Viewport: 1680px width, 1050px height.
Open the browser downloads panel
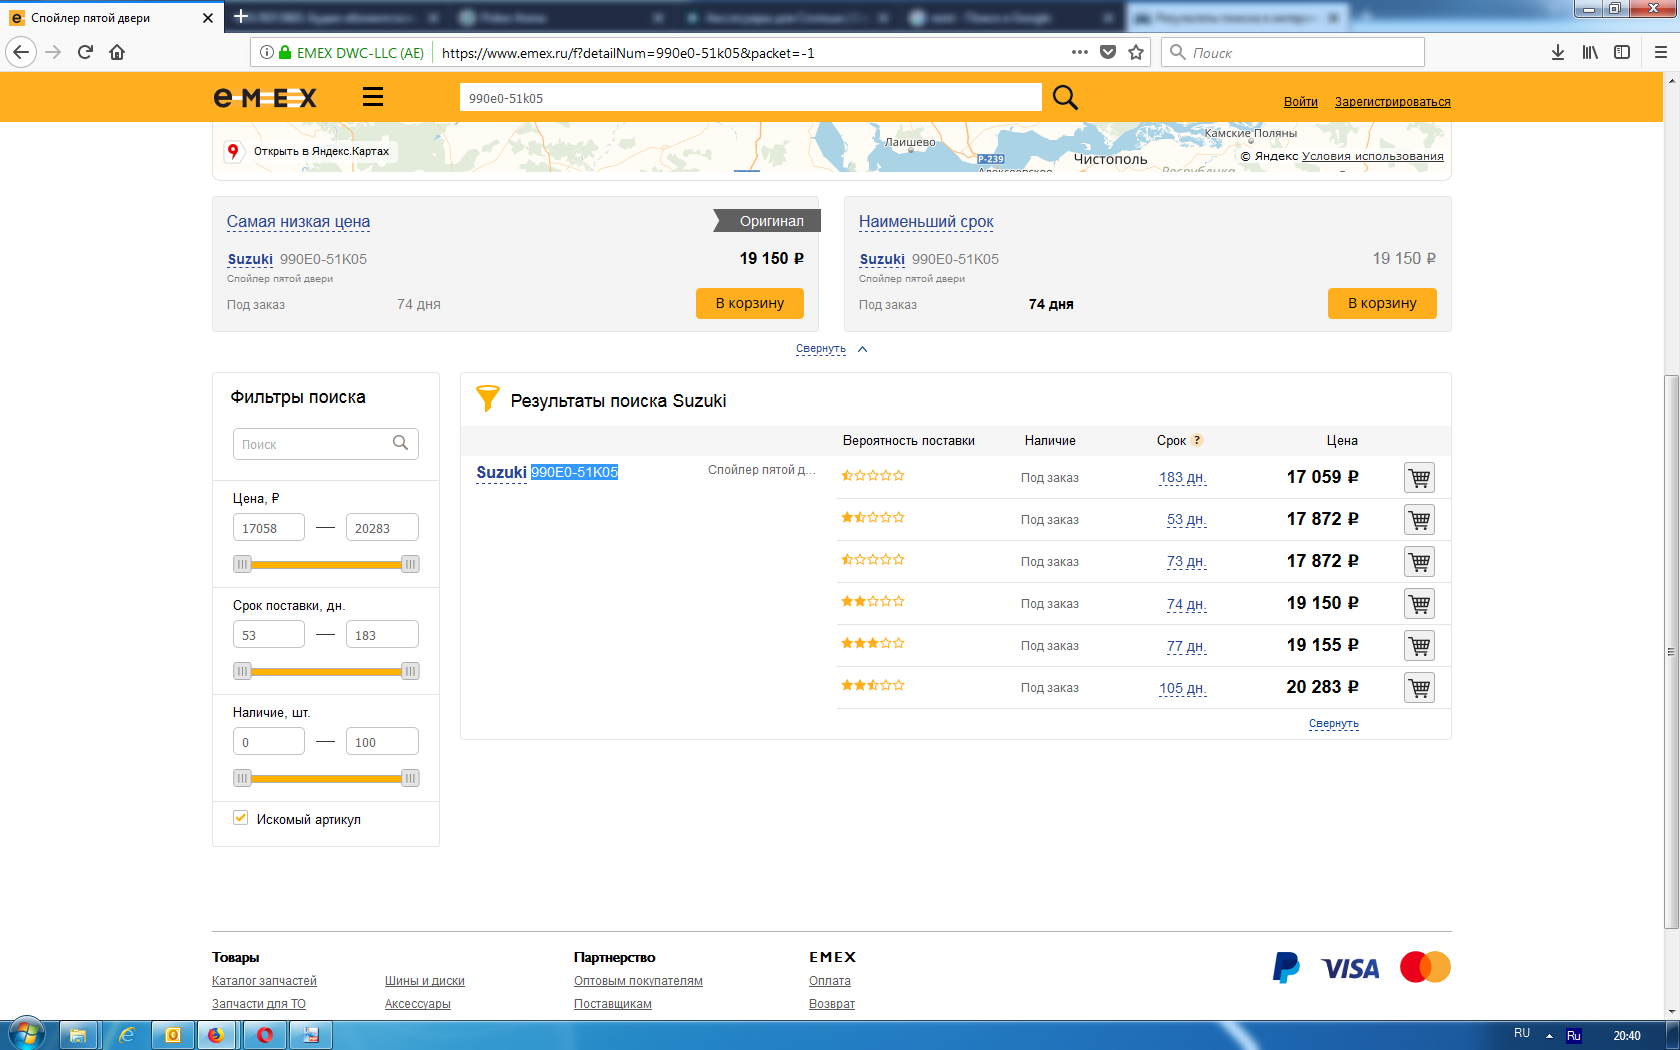click(1558, 52)
